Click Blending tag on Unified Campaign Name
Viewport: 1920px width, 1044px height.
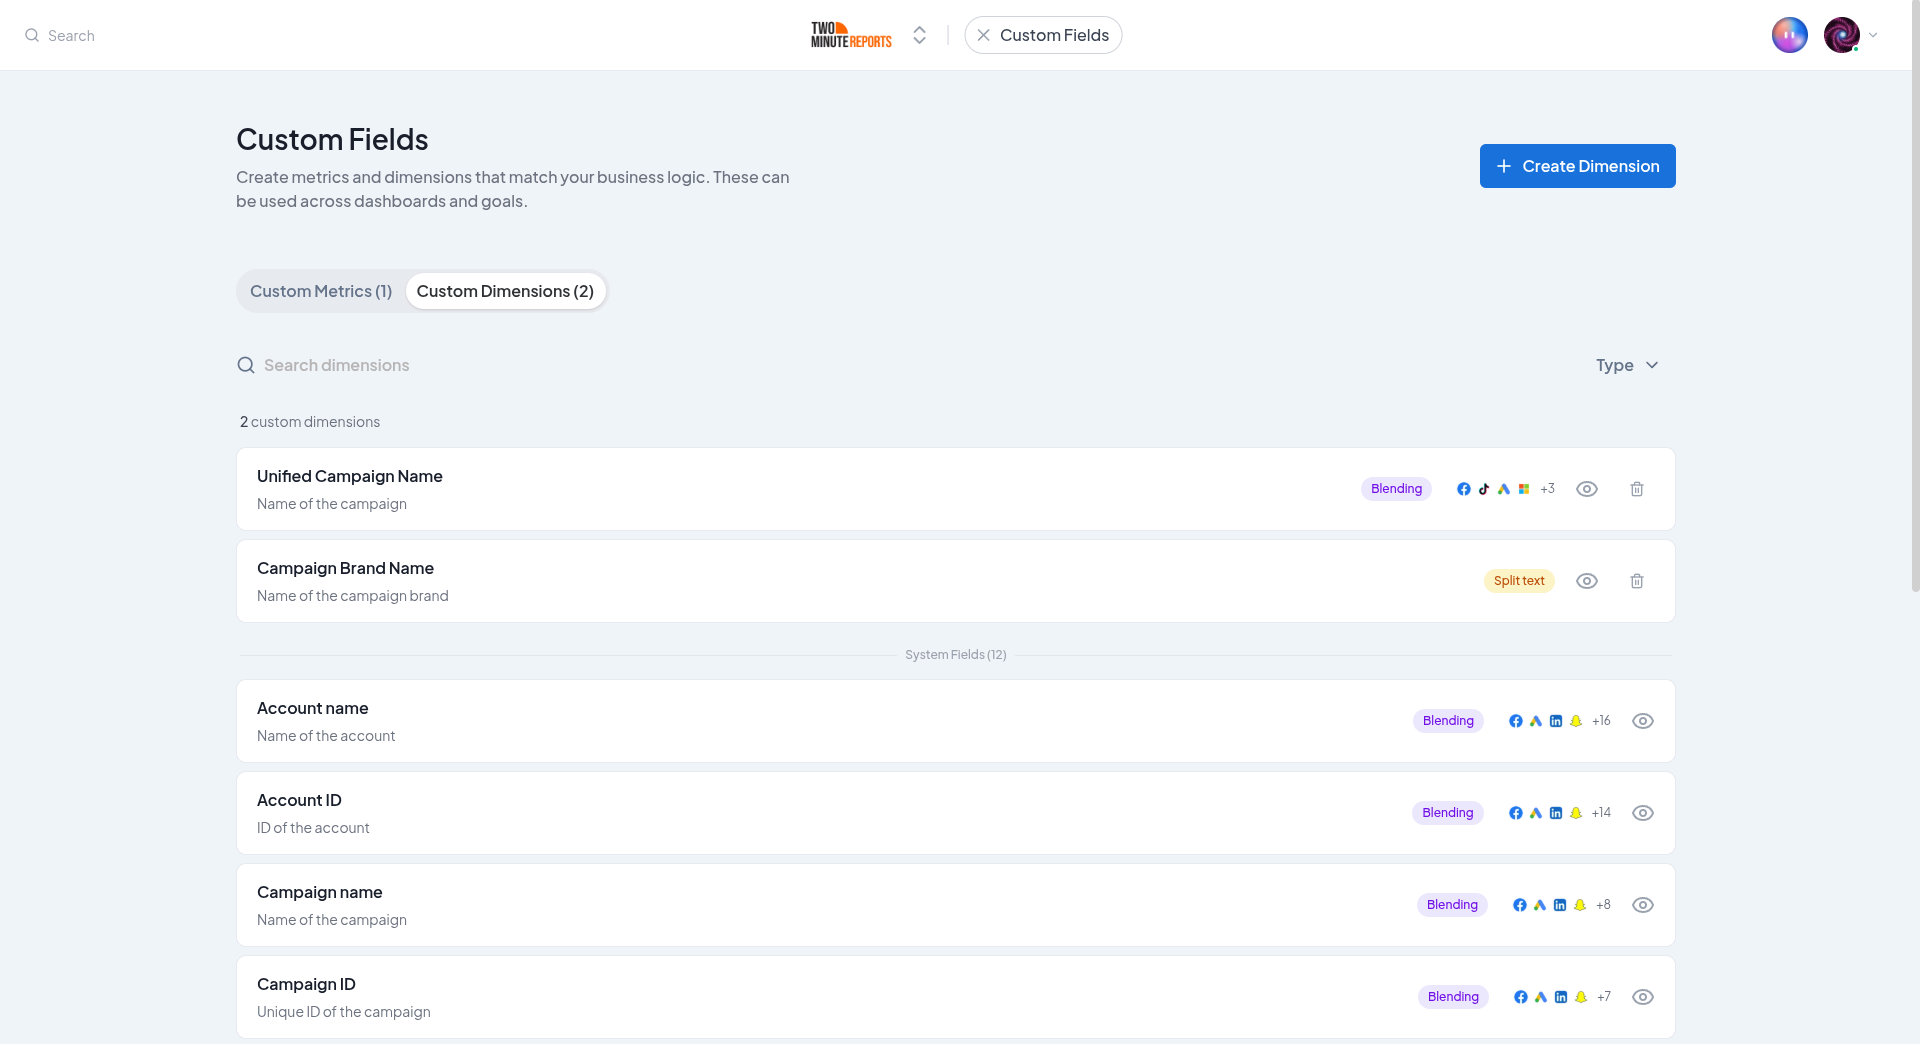1396,489
